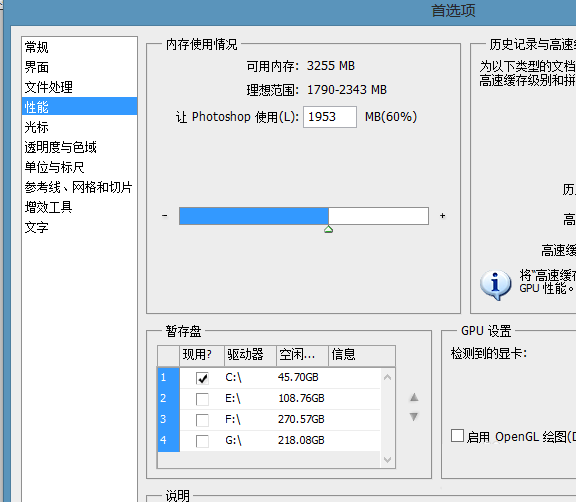Enable the F:\ scratch disk checkbox

coord(202,420)
